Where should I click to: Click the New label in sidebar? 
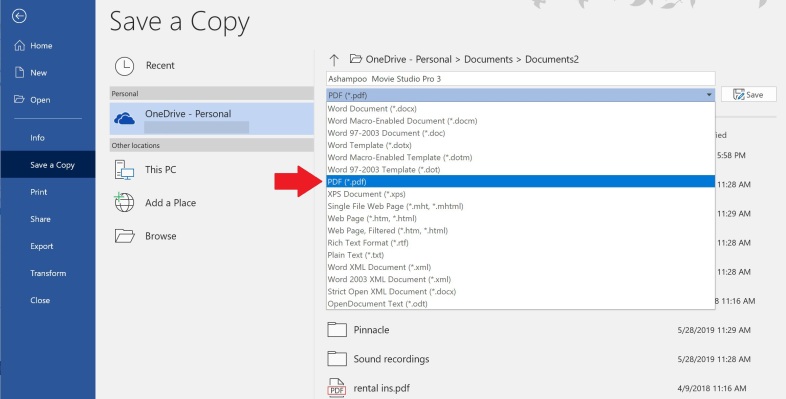click(39, 73)
